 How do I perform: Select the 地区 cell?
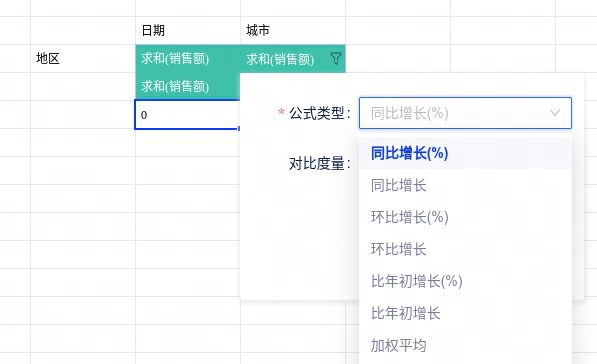[x=83, y=58]
